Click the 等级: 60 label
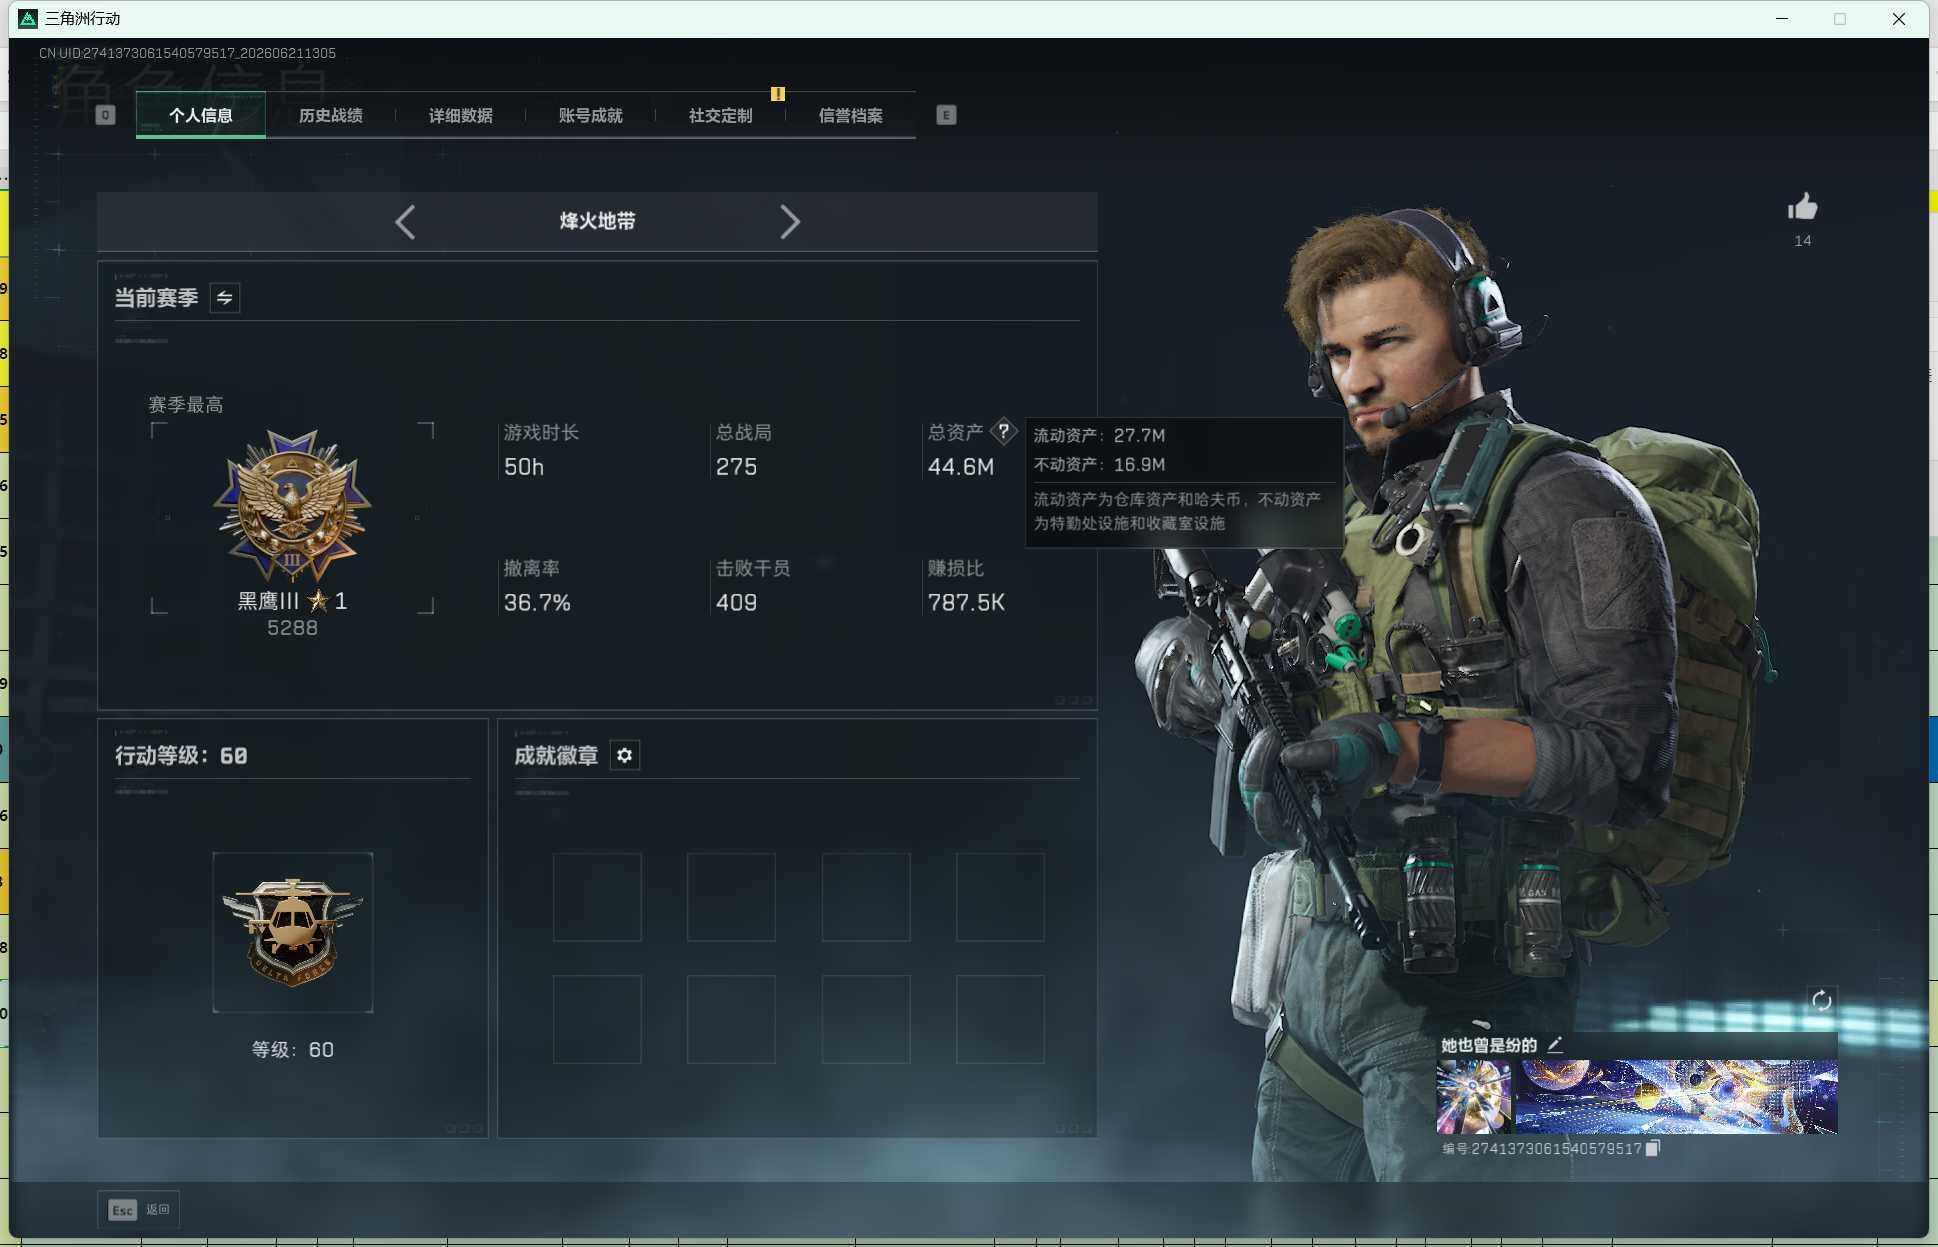1938x1247 pixels. click(x=292, y=1049)
